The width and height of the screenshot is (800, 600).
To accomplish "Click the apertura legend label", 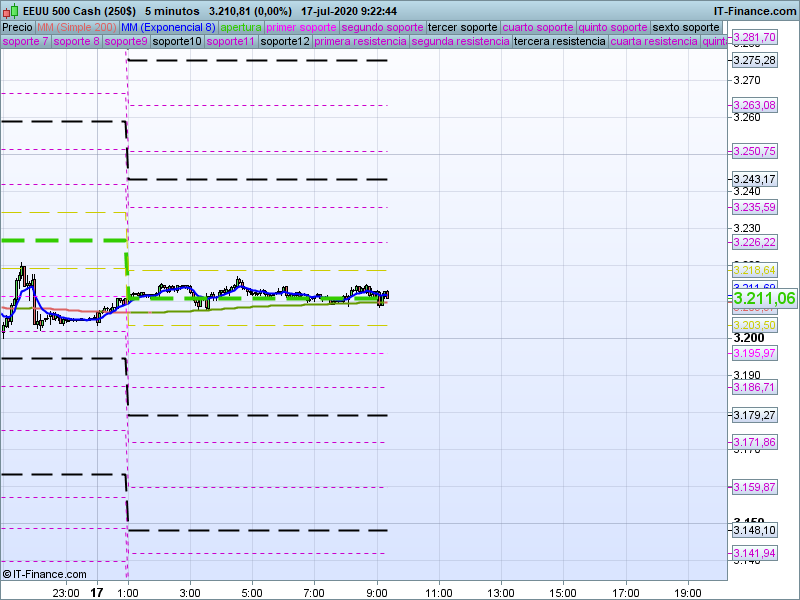I will (241, 27).
